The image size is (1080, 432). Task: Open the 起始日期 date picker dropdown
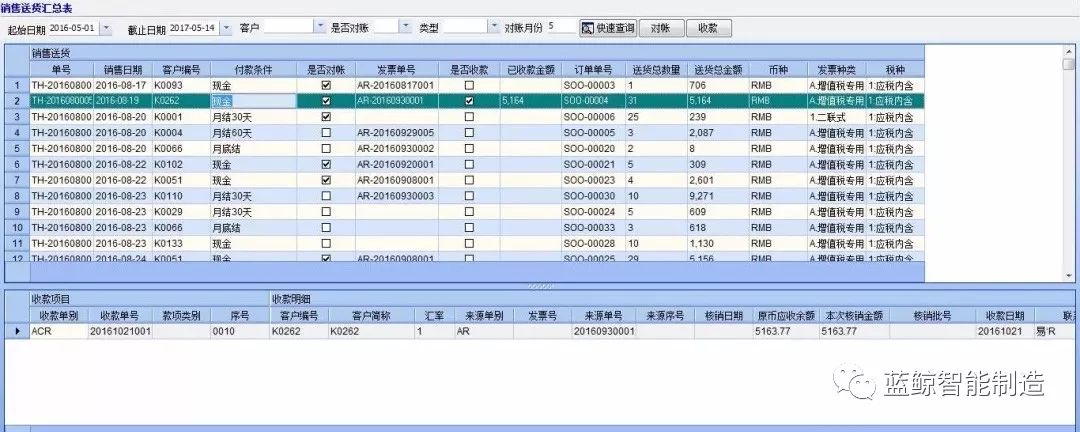coord(107,28)
